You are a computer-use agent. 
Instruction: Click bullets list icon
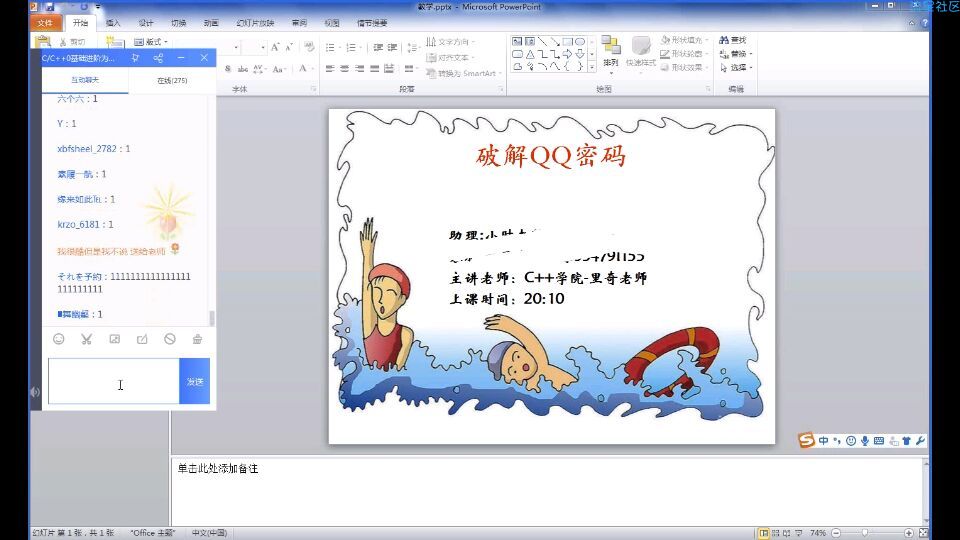pos(331,47)
